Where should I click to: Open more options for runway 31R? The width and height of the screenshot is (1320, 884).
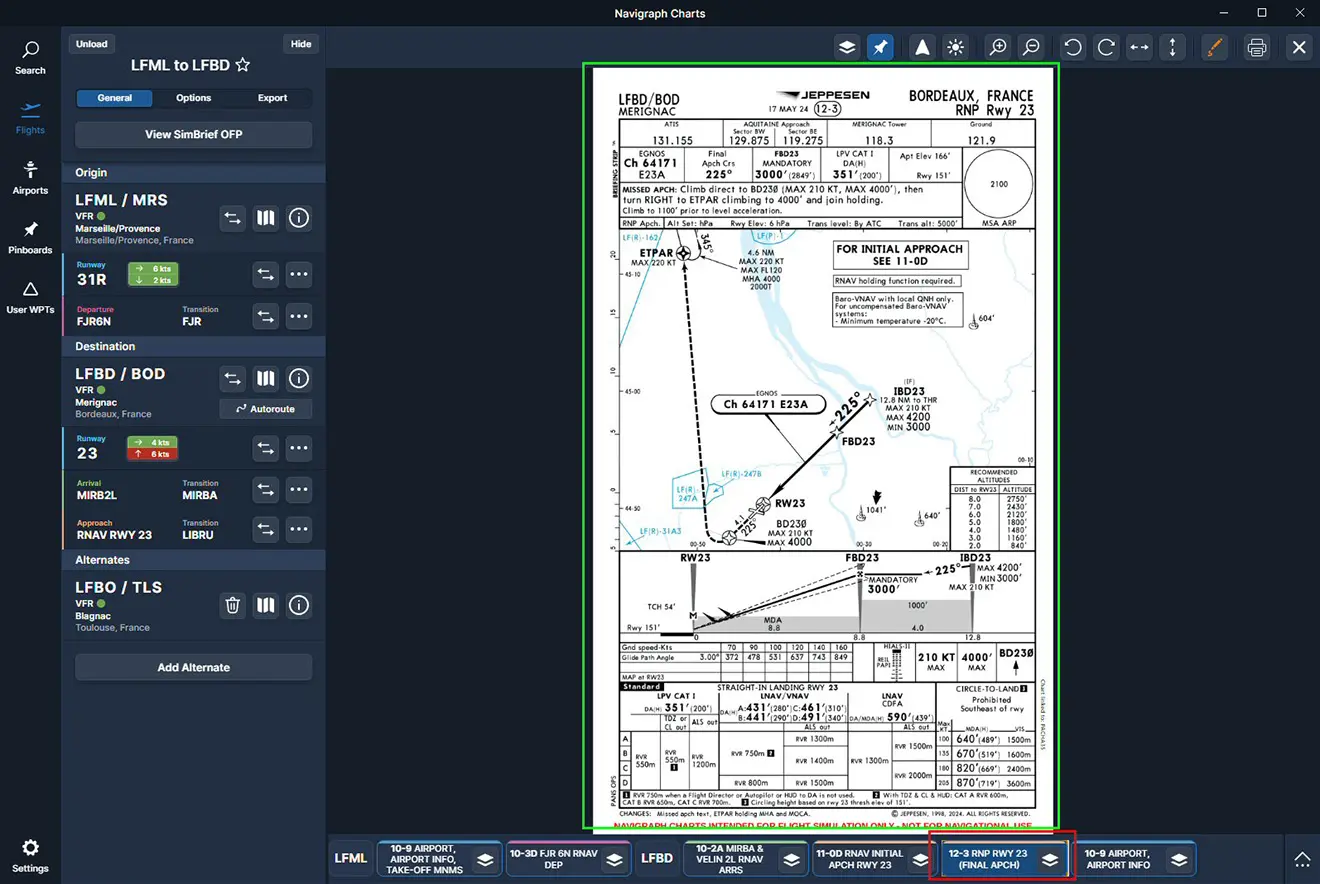click(x=298, y=274)
